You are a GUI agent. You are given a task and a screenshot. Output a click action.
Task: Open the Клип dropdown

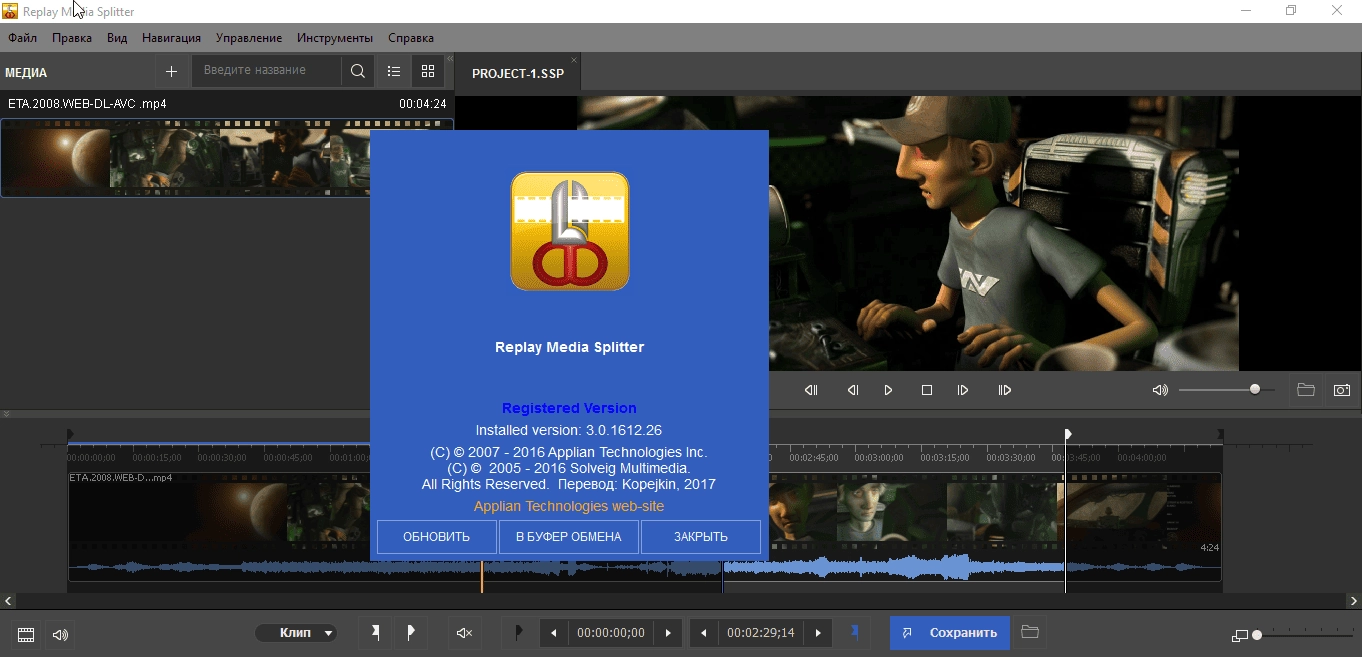click(x=295, y=633)
